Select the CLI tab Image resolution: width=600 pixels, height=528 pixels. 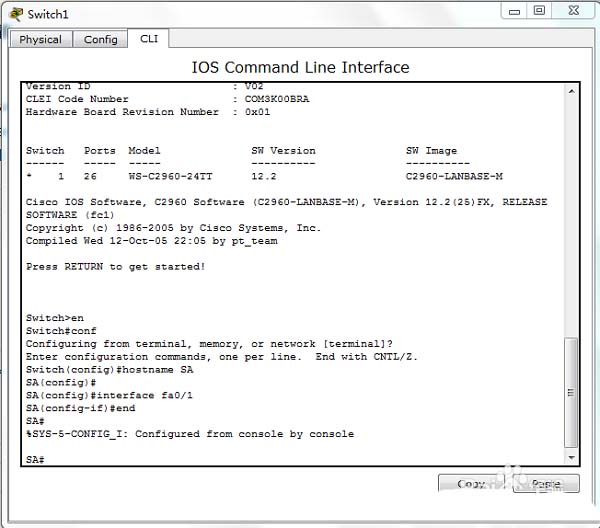point(149,39)
